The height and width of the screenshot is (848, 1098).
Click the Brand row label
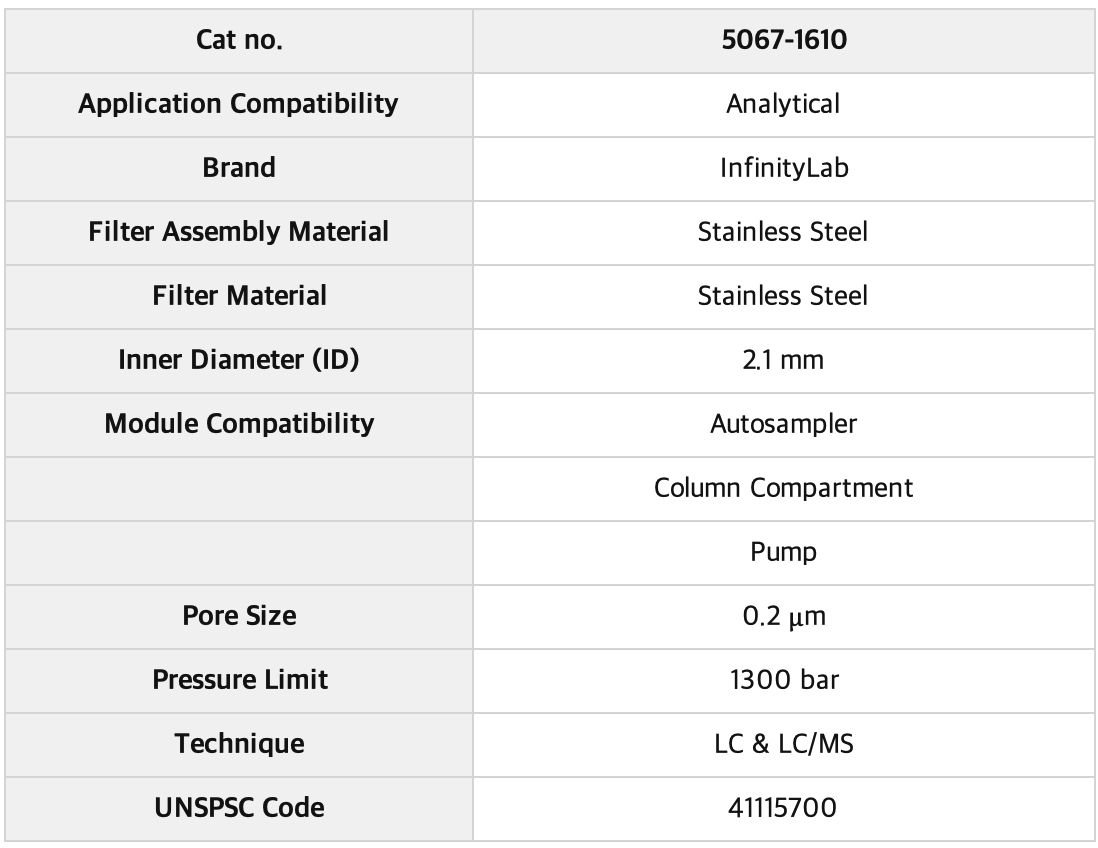pyautogui.click(x=239, y=168)
